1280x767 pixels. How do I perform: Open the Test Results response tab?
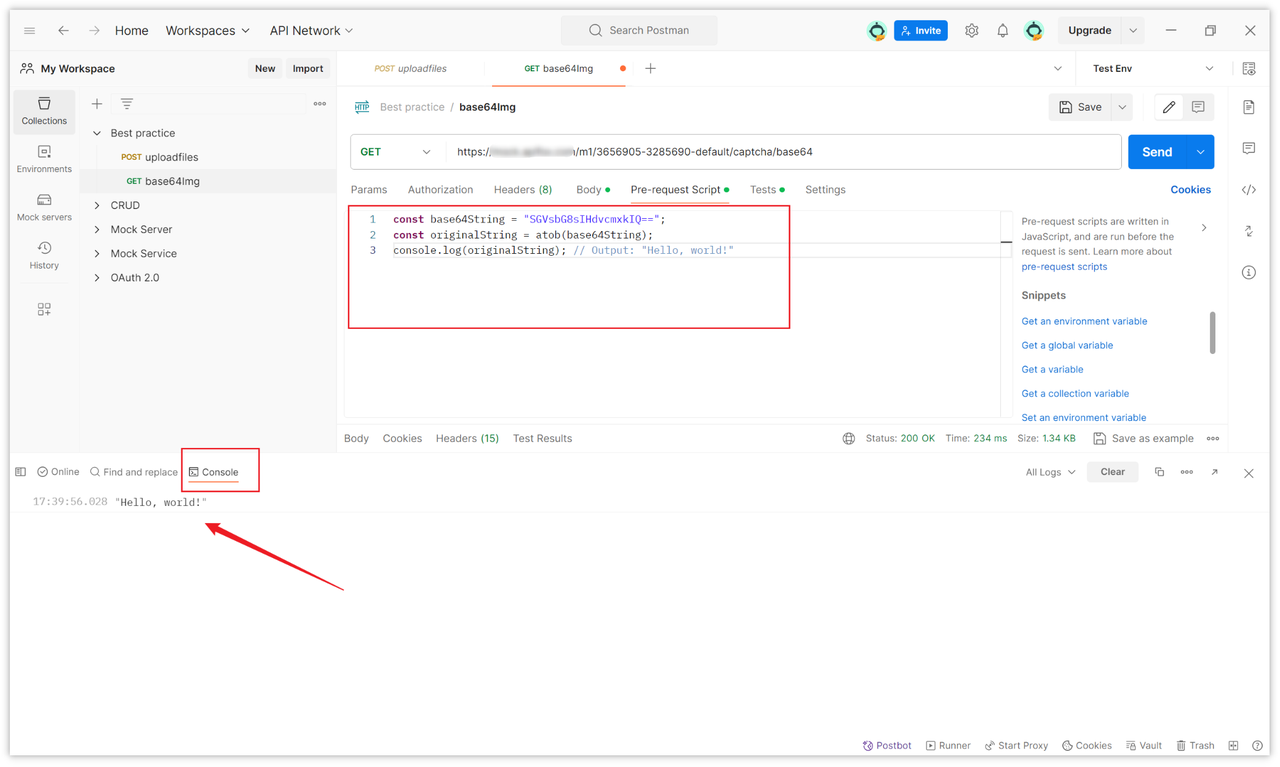(542, 439)
